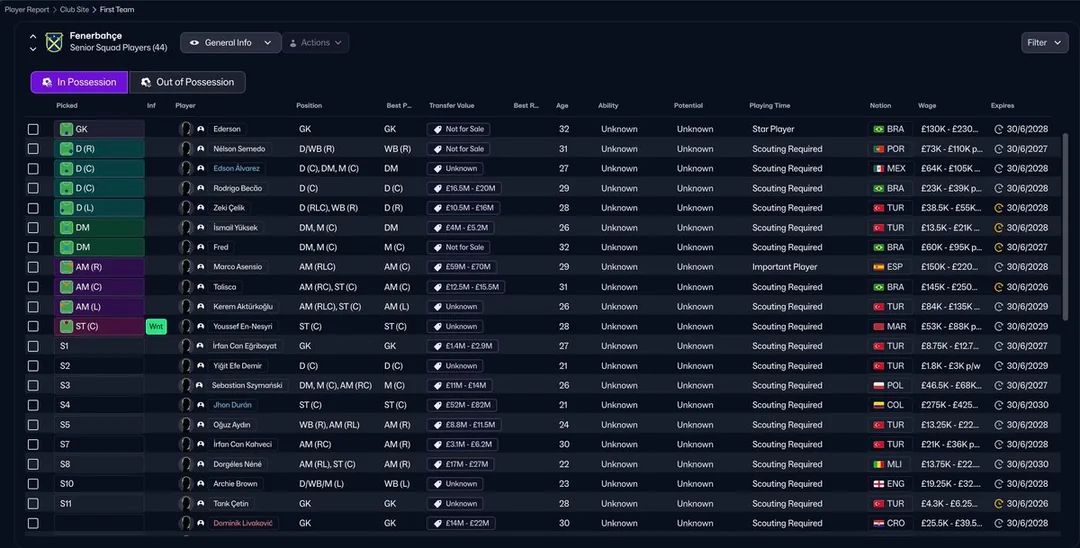Viewport: 1080px width, 548px height.
Task: Click contract clock icon in Tarık Çetin's row
Action: point(998,504)
